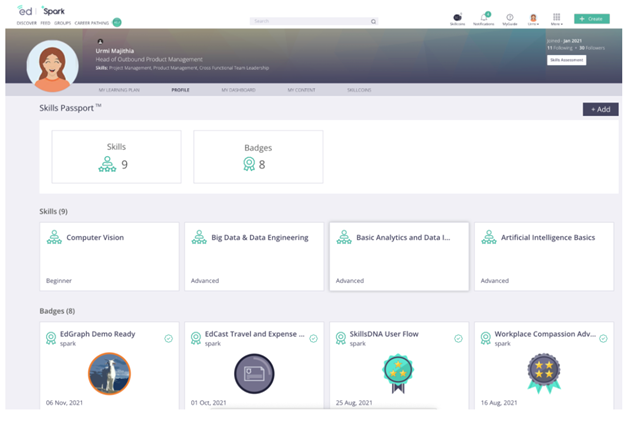Open the More apps grid menu
The width and height of the screenshot is (624, 425).
click(556, 17)
